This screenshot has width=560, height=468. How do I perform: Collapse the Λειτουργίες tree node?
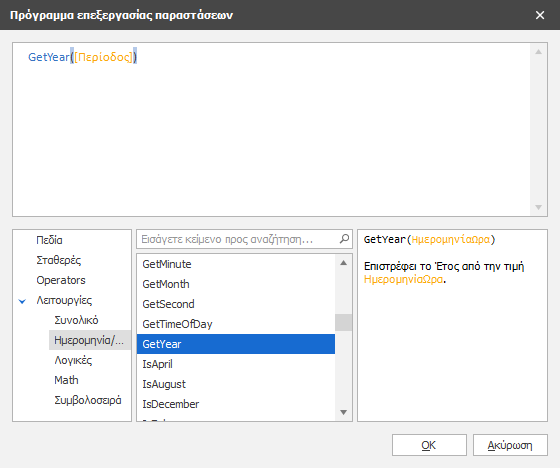click(22, 301)
